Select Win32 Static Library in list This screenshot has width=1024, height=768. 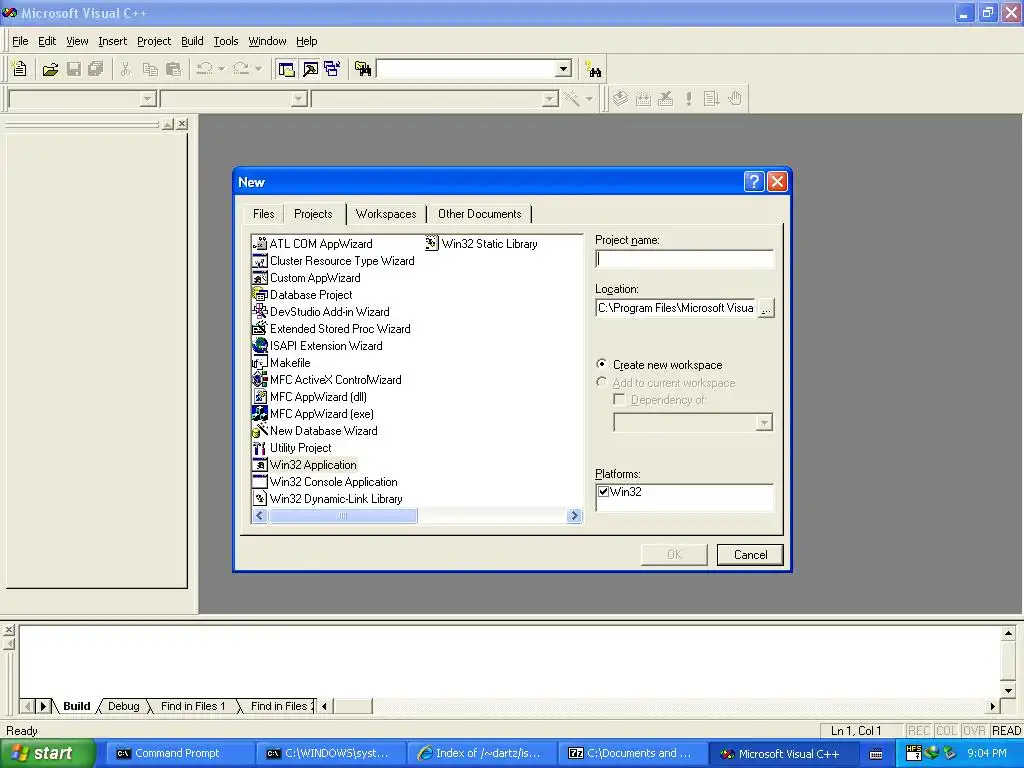tap(481, 244)
